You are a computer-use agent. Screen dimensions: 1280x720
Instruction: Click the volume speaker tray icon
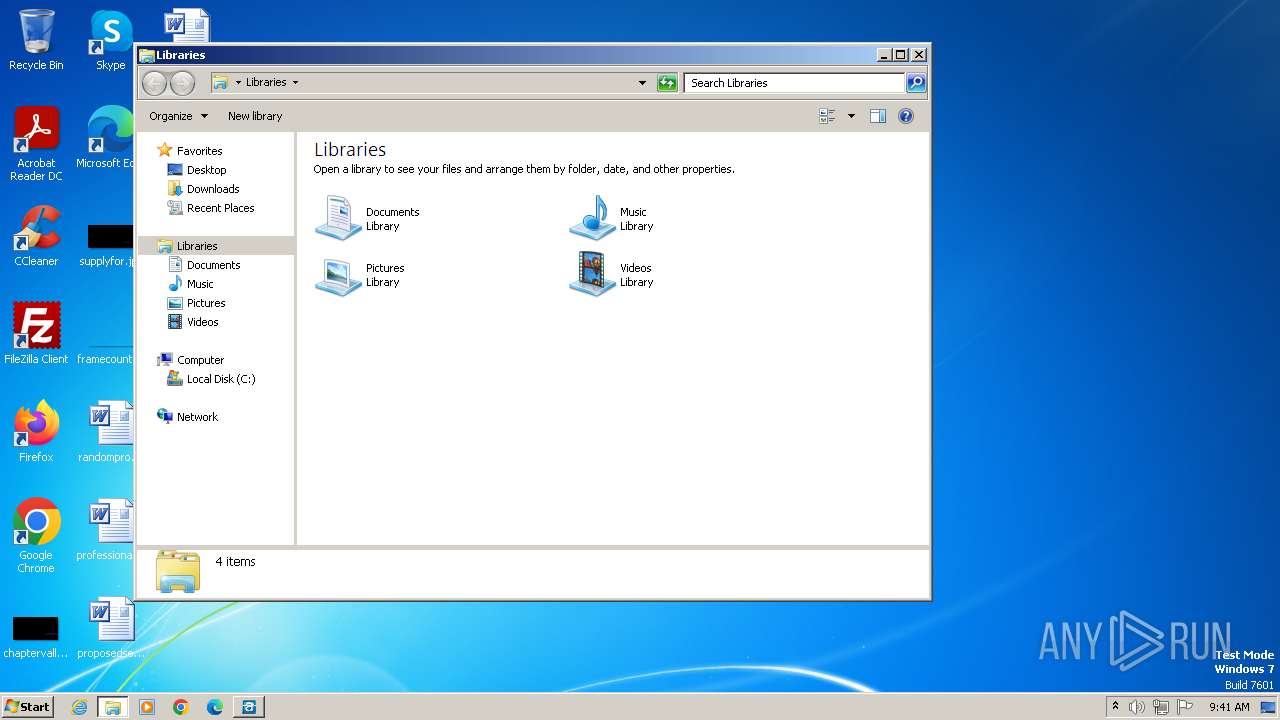tap(1137, 707)
